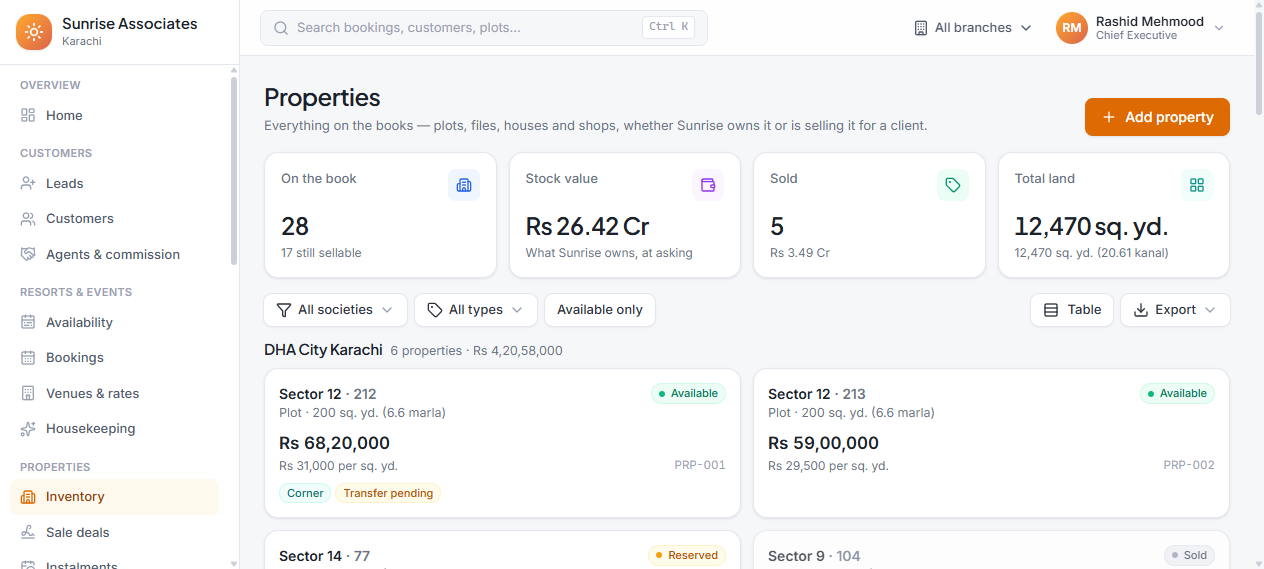Open Availability under Resorts & Events
This screenshot has width=1264, height=569.
tap(114, 322)
